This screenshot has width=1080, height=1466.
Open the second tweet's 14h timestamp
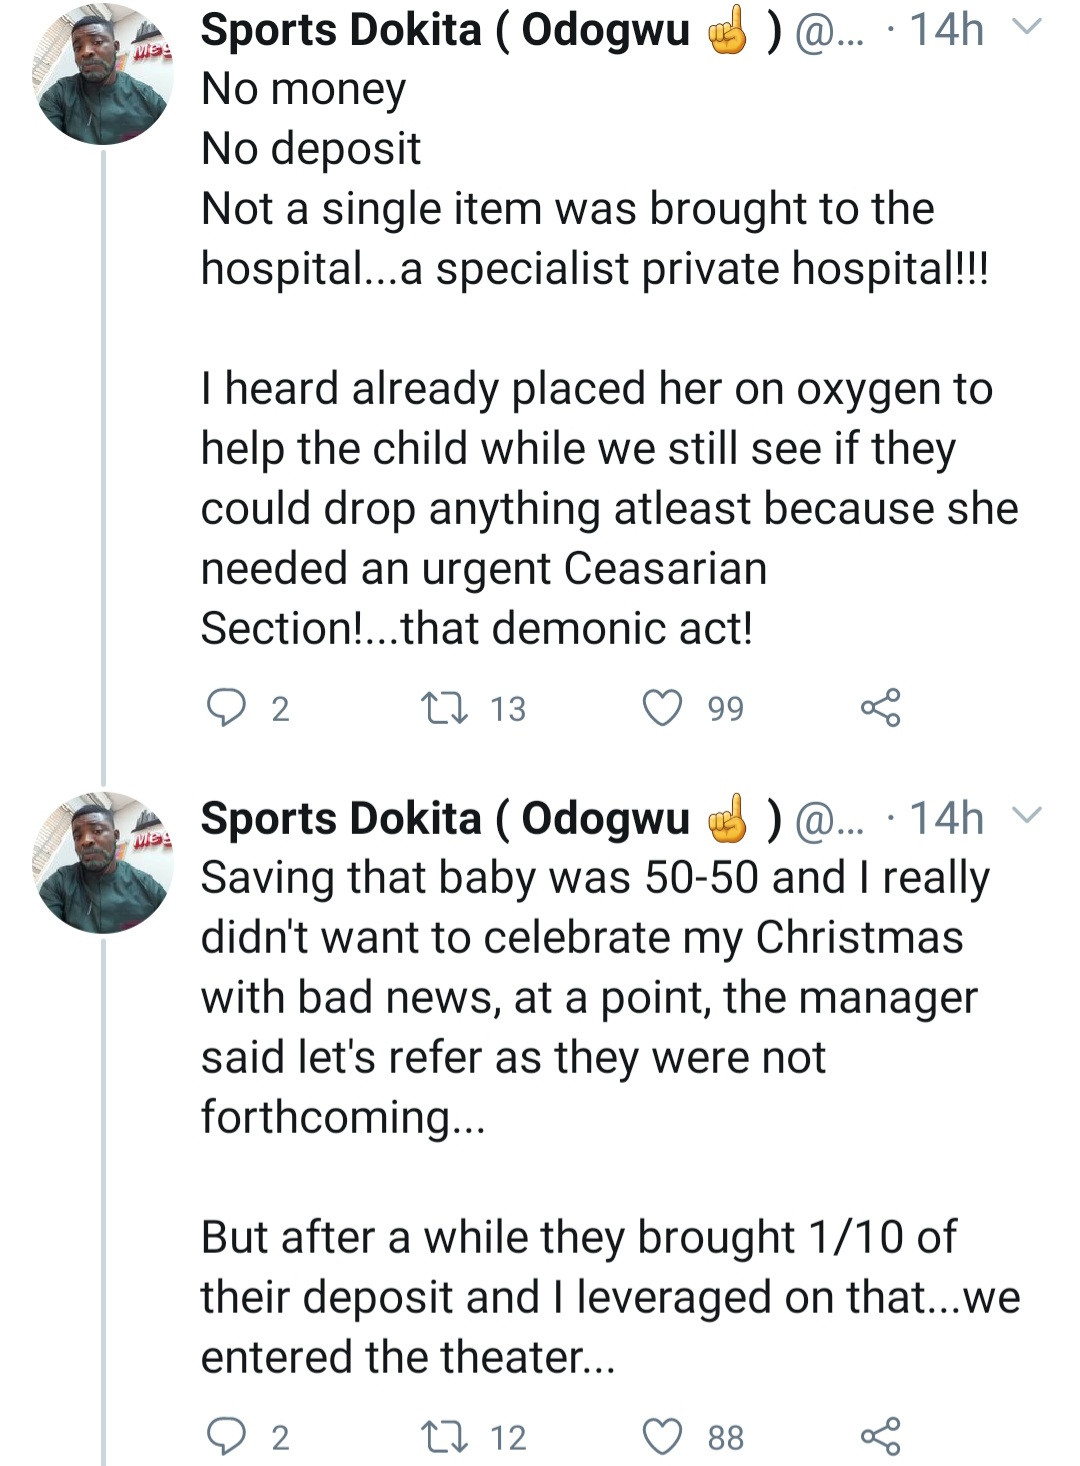(945, 819)
